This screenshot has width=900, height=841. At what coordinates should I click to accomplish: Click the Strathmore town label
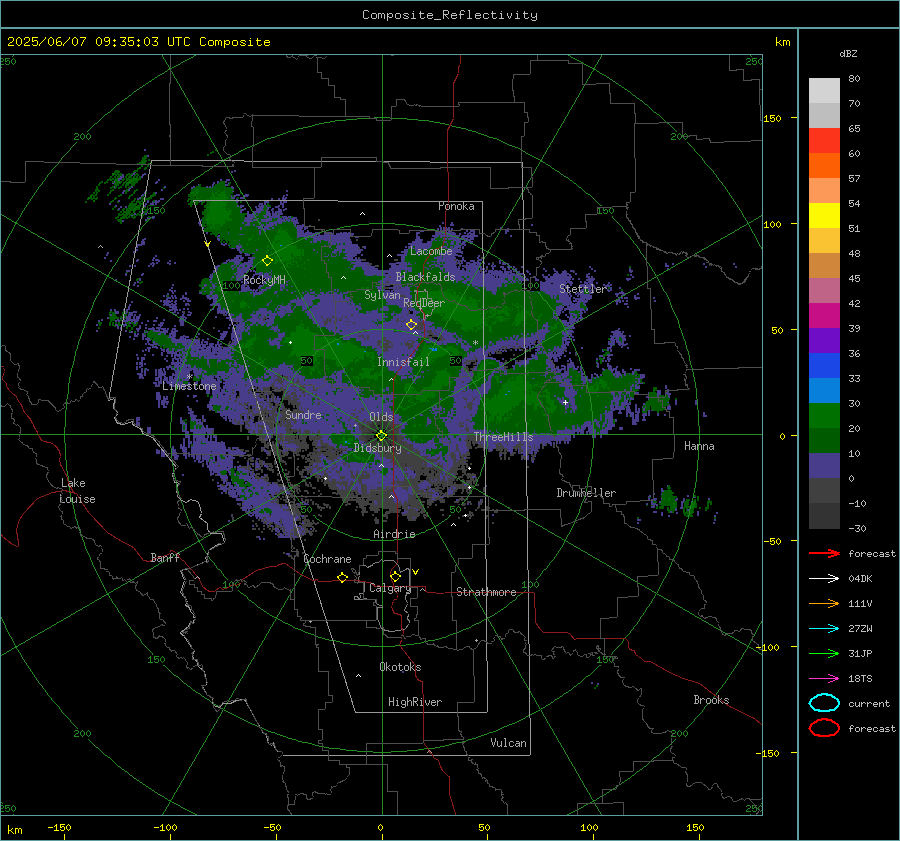tap(486, 592)
